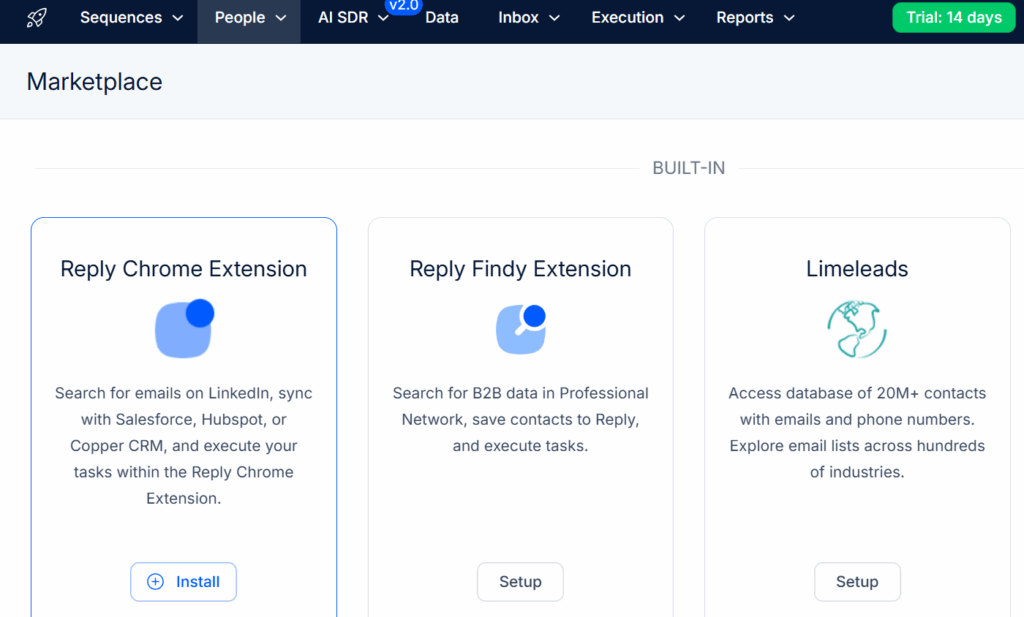The height and width of the screenshot is (617, 1024).
Task: Click Setup for Reply Findy Extension
Action: pos(520,582)
